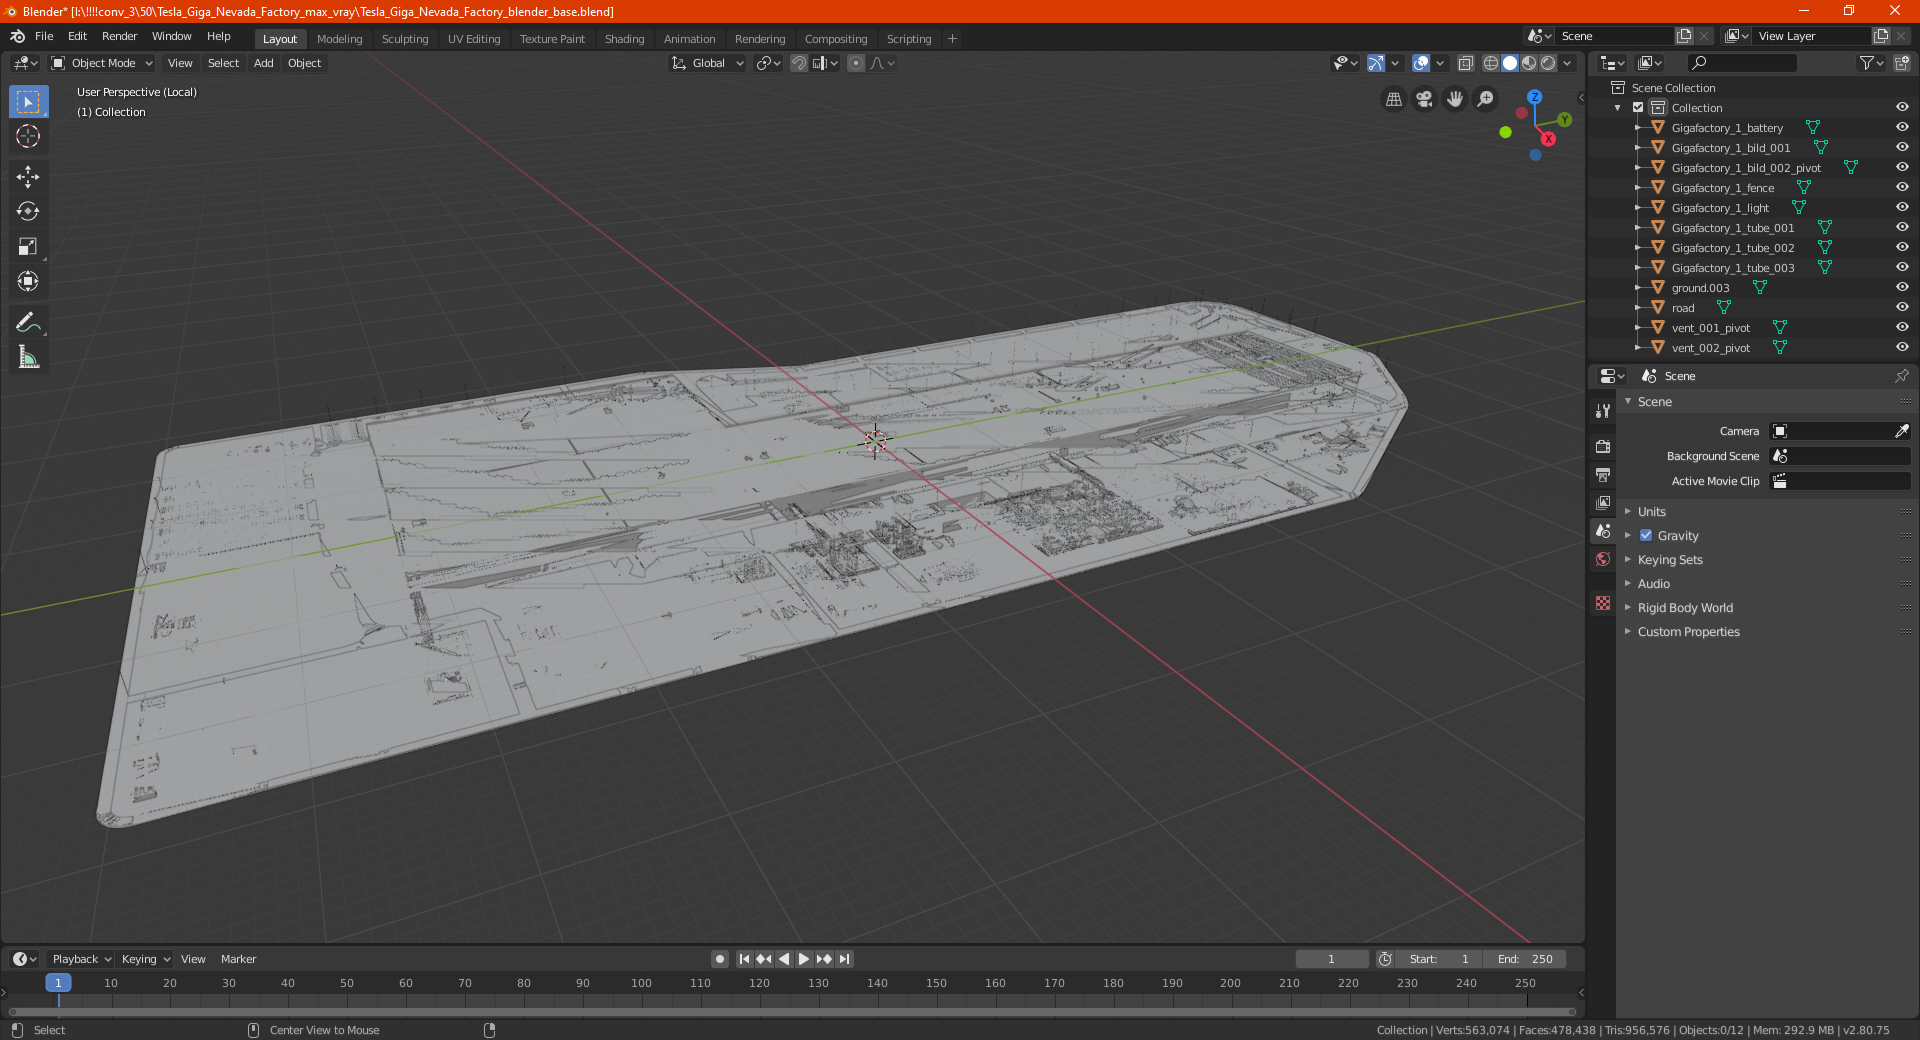The image size is (1920, 1040).
Task: Select the Transform tool
Action: coord(28,281)
